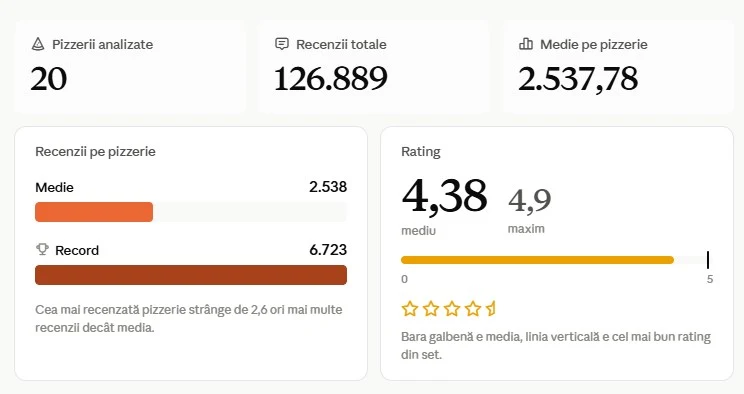This screenshot has width=744, height=394.
Task: Click the orange Medie progress bar
Action: [94, 212]
